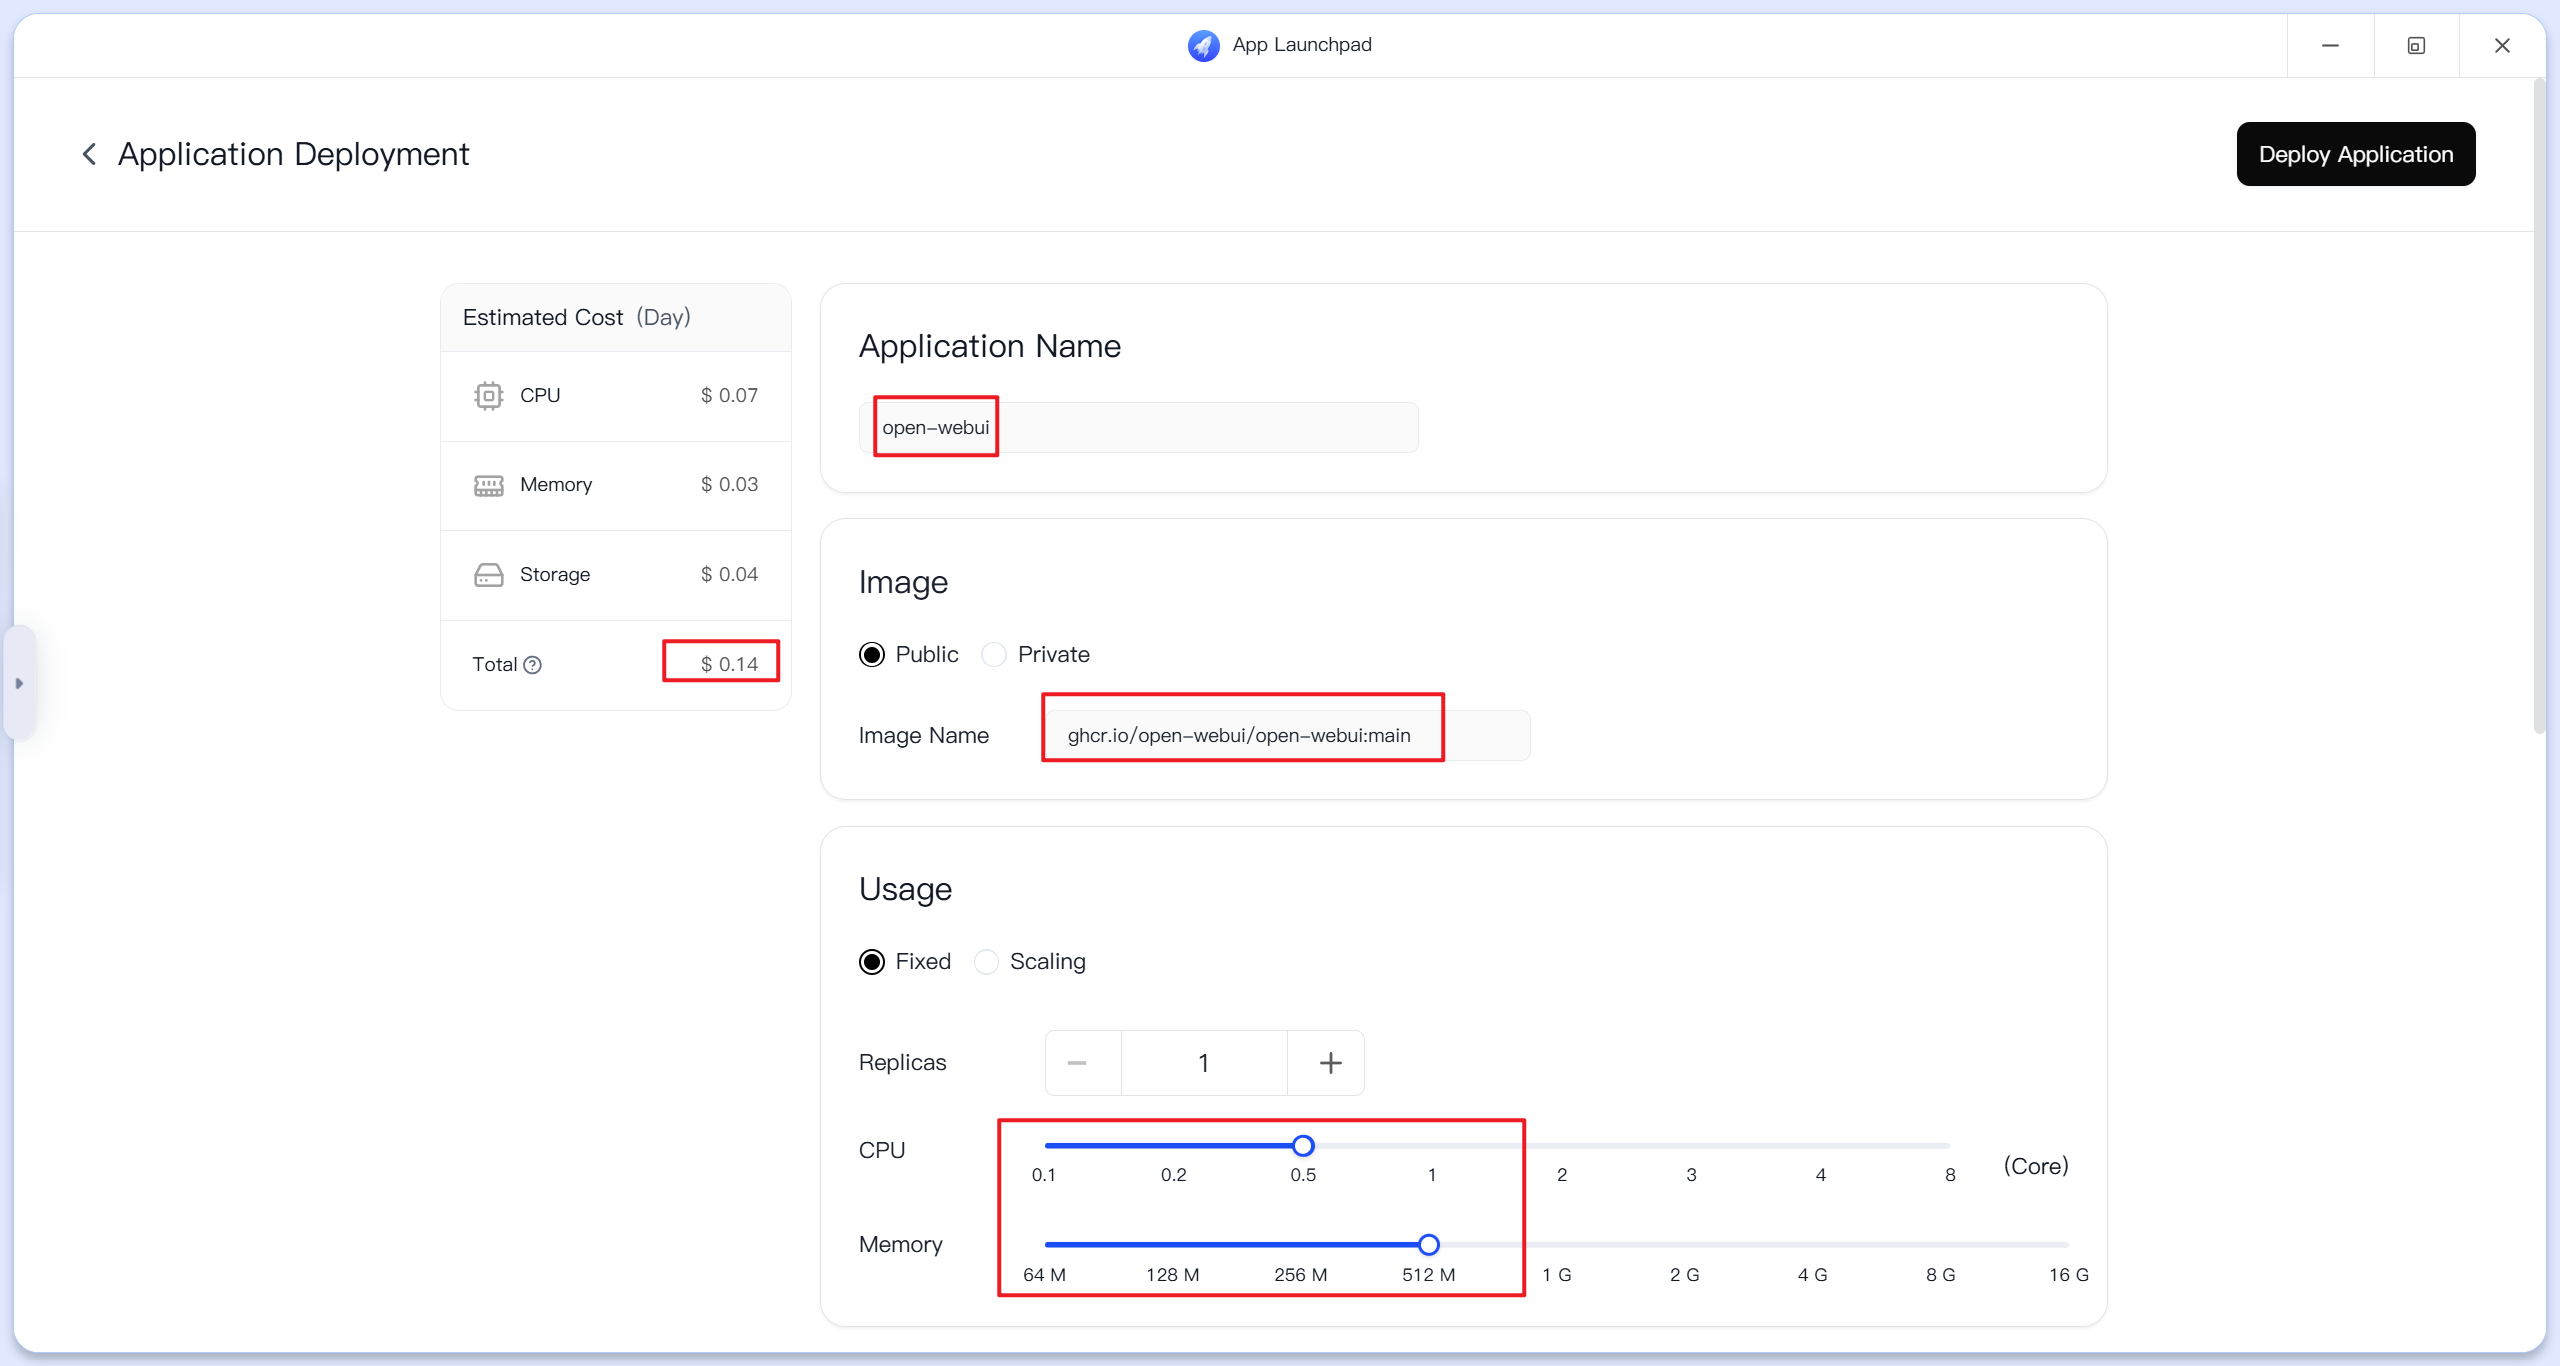Click the Memory module icon in Estimated Cost
The image size is (2560, 1366).
pyautogui.click(x=488, y=486)
